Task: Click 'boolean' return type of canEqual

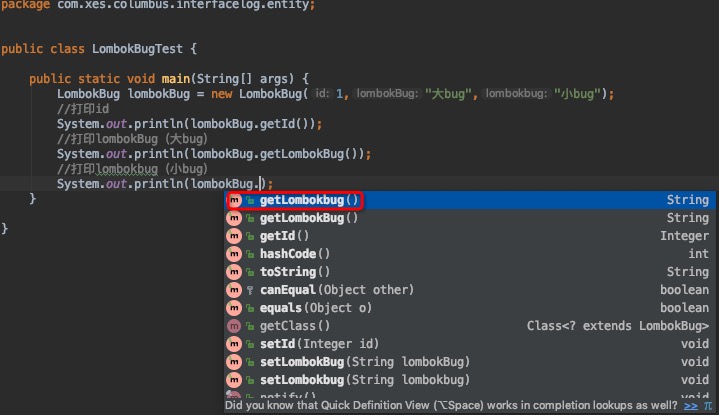Action: coord(684,290)
